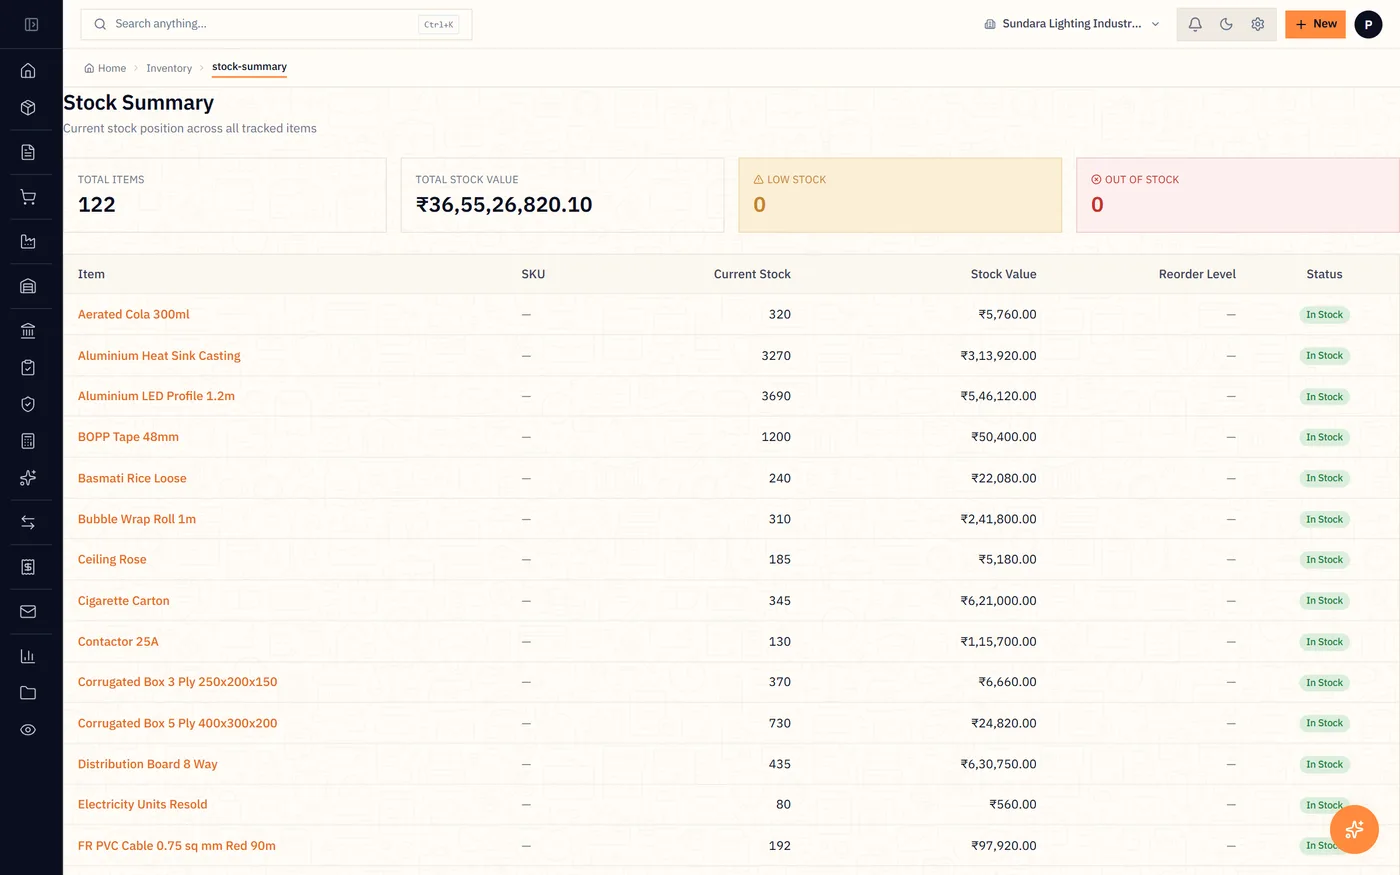The image size is (1400, 875).
Task: Open the clipboard check icon in sidebar
Action: pyautogui.click(x=28, y=367)
